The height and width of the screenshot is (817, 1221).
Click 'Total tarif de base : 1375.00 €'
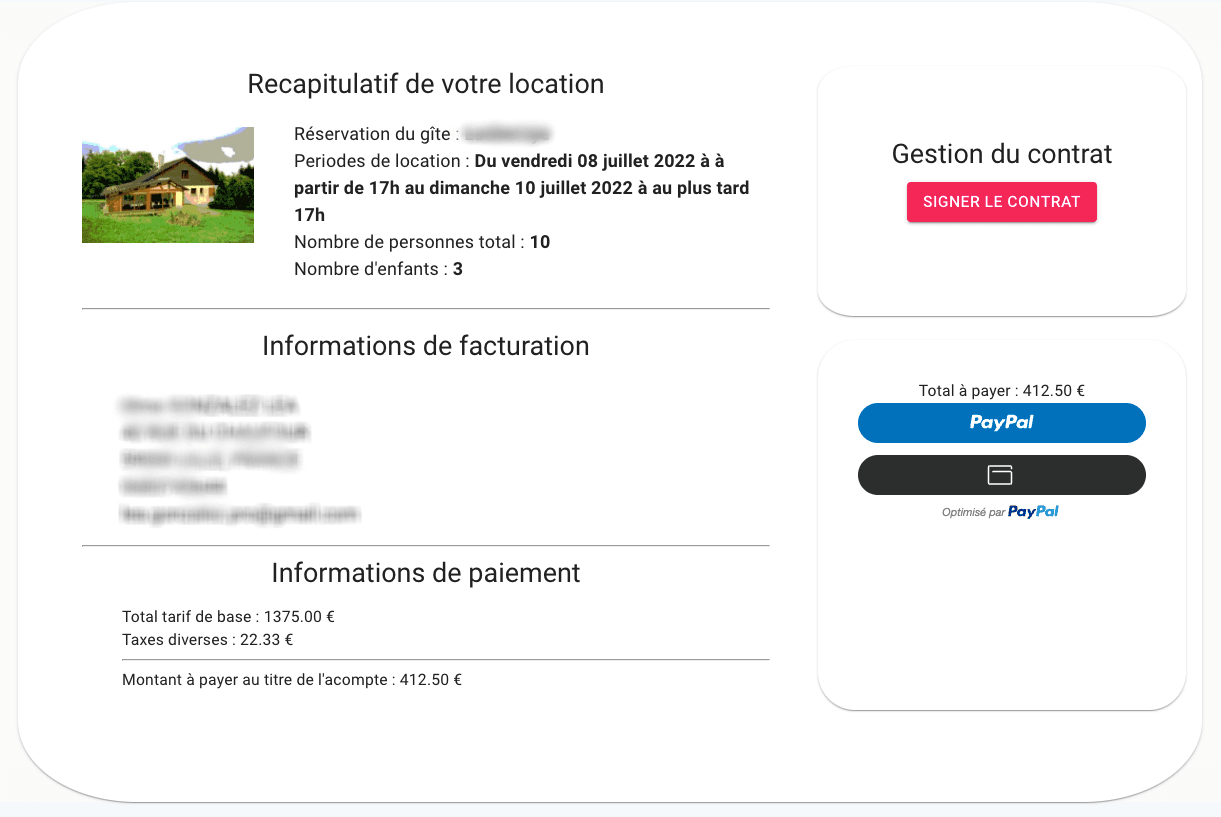228,618
